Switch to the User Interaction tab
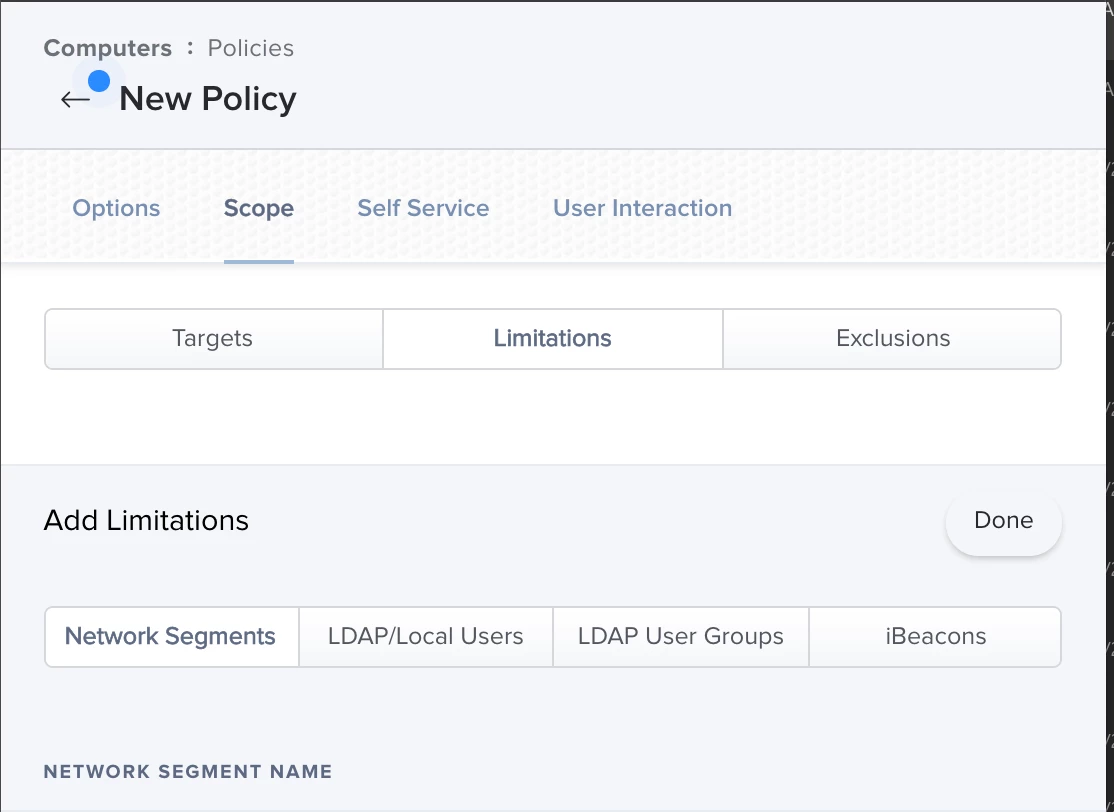The height and width of the screenshot is (812, 1114). coord(642,208)
